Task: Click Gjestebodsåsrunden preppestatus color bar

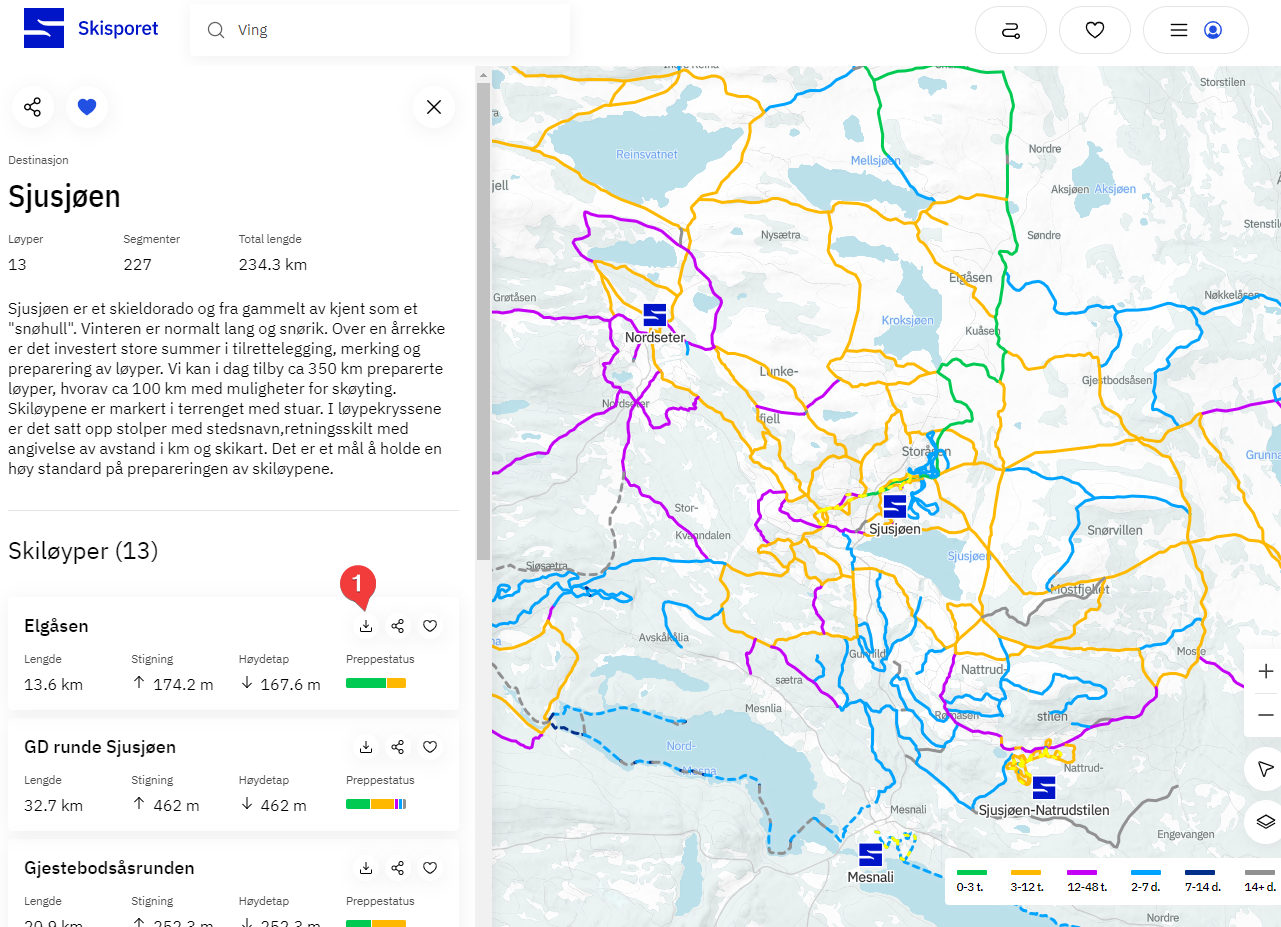Action: [x=376, y=923]
